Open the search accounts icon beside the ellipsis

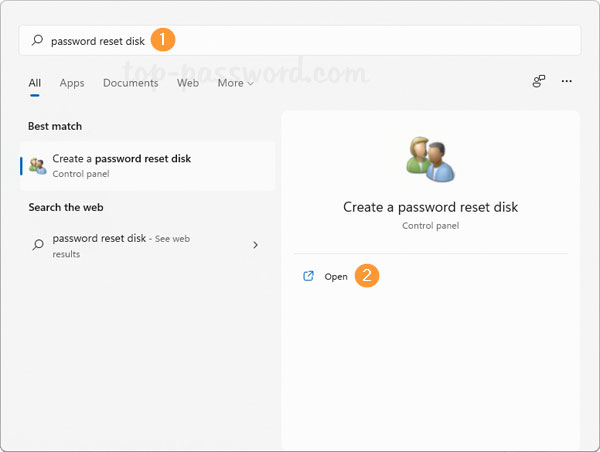pos(539,82)
